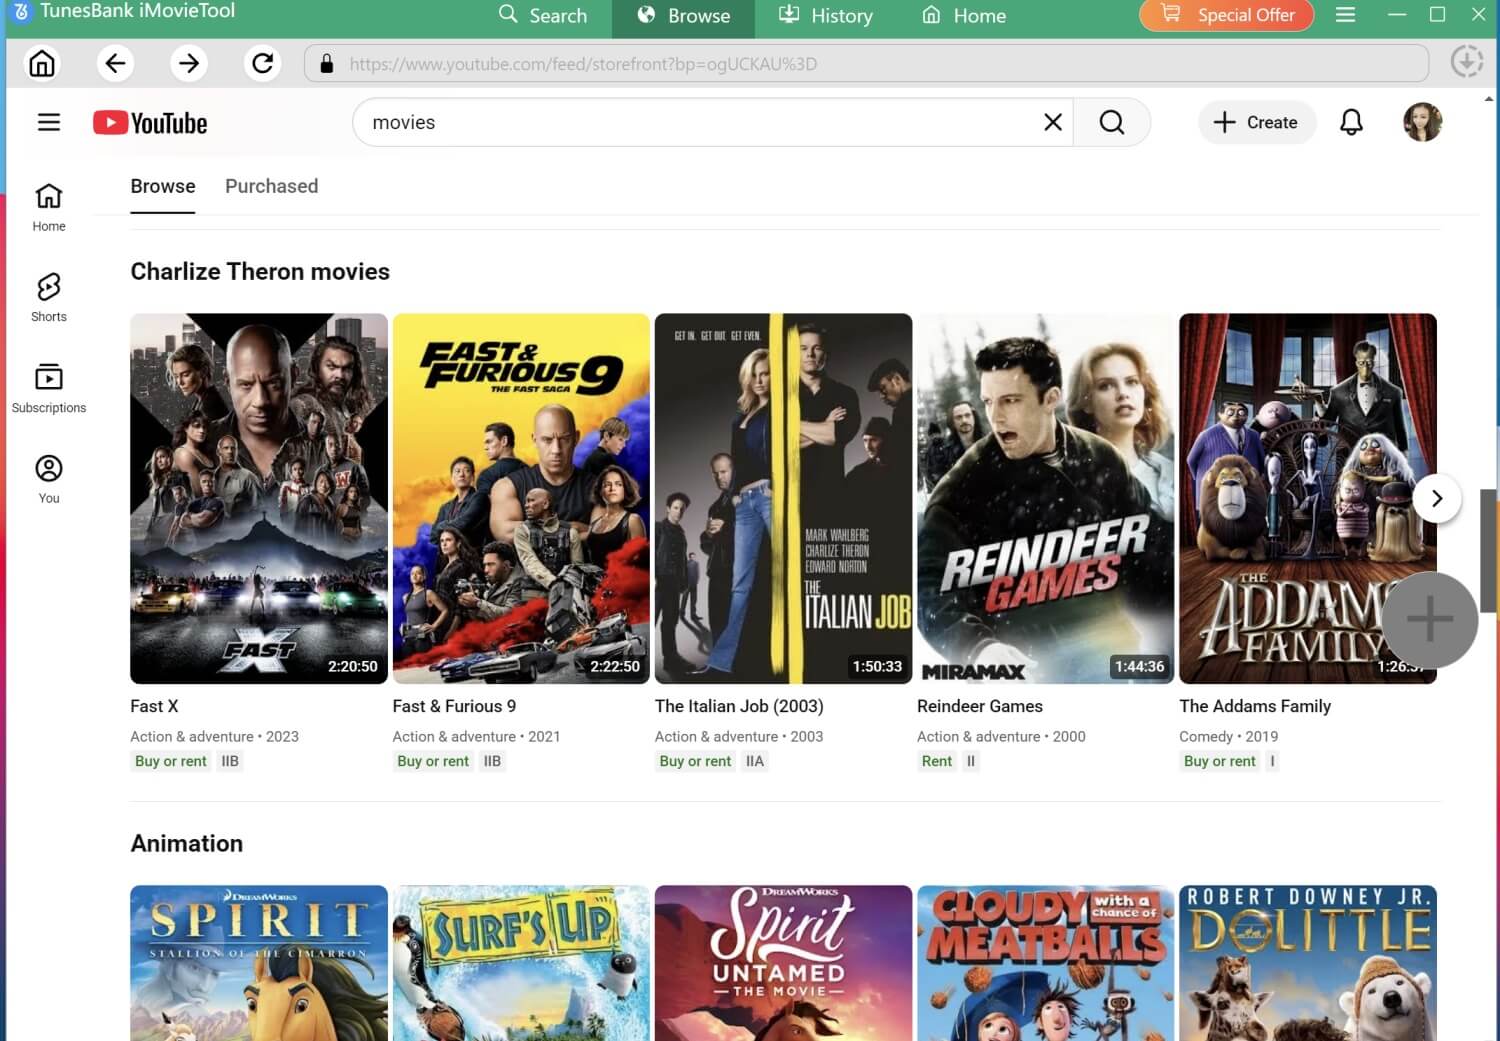This screenshot has width=1500, height=1041.
Task: Click the magnifier search button on YouTube
Action: (x=1111, y=122)
